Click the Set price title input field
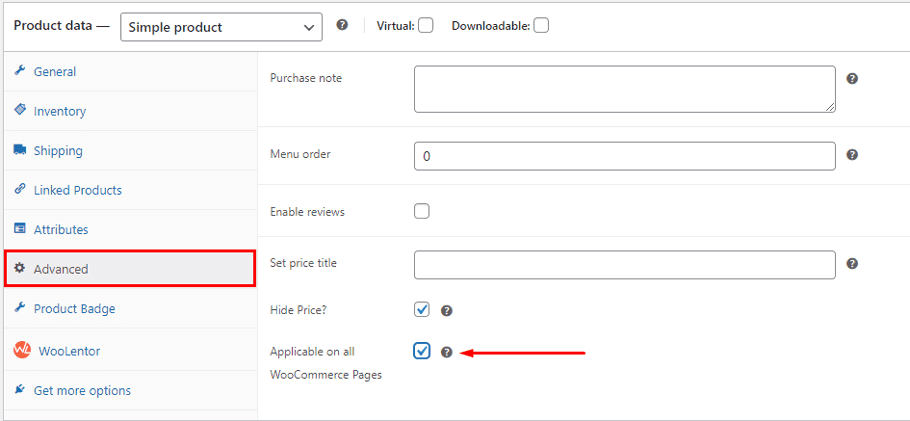 pos(625,265)
